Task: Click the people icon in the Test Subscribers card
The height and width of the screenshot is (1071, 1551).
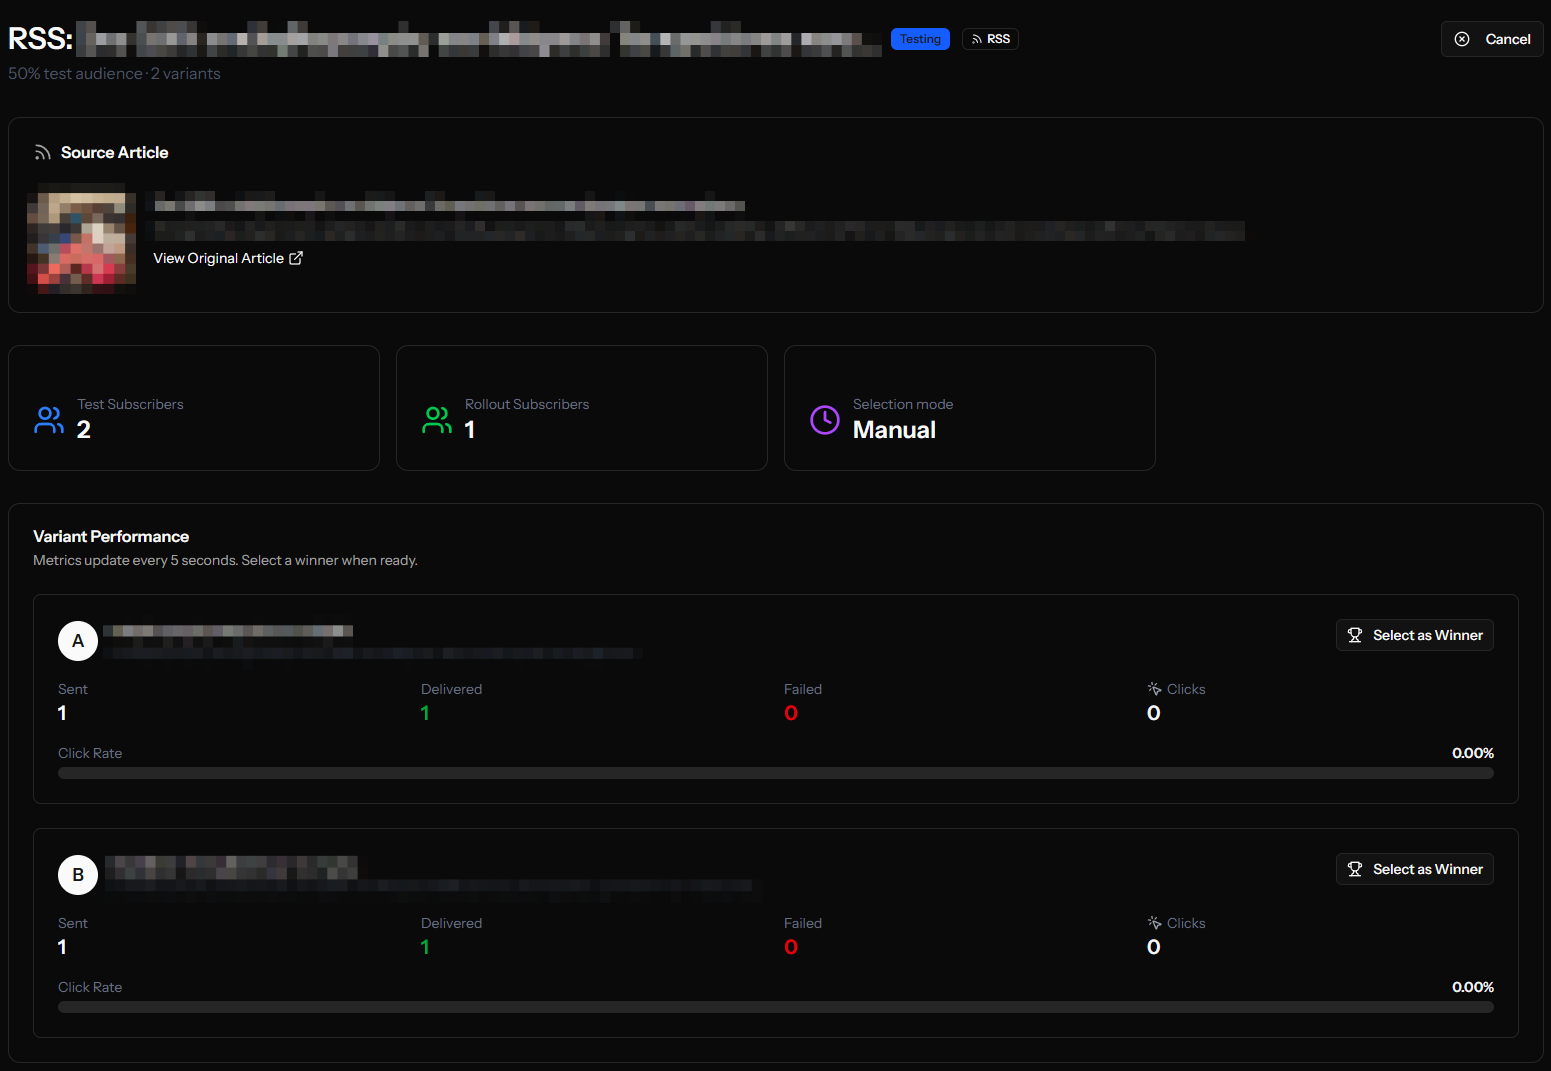Action: tap(49, 420)
